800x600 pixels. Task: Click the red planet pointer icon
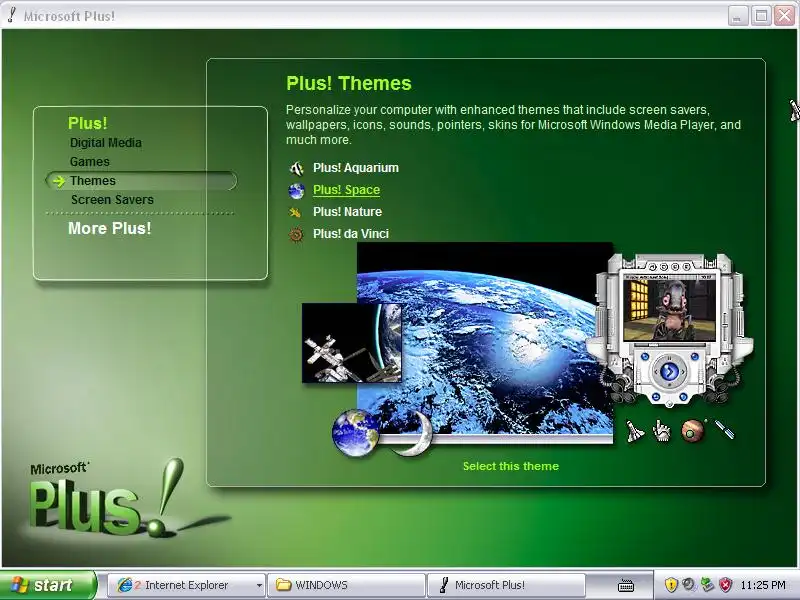coord(692,432)
